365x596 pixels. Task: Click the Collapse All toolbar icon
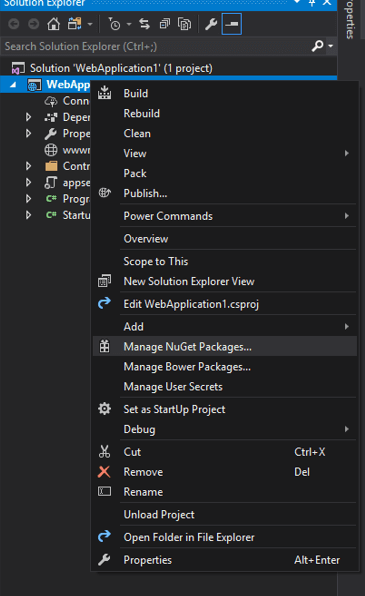coord(165,24)
